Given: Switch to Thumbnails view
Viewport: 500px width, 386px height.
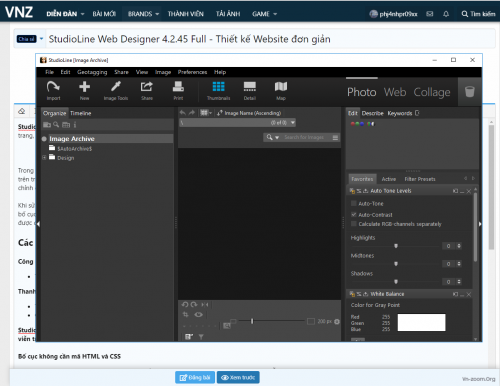Looking at the screenshot, I should click(x=219, y=87).
